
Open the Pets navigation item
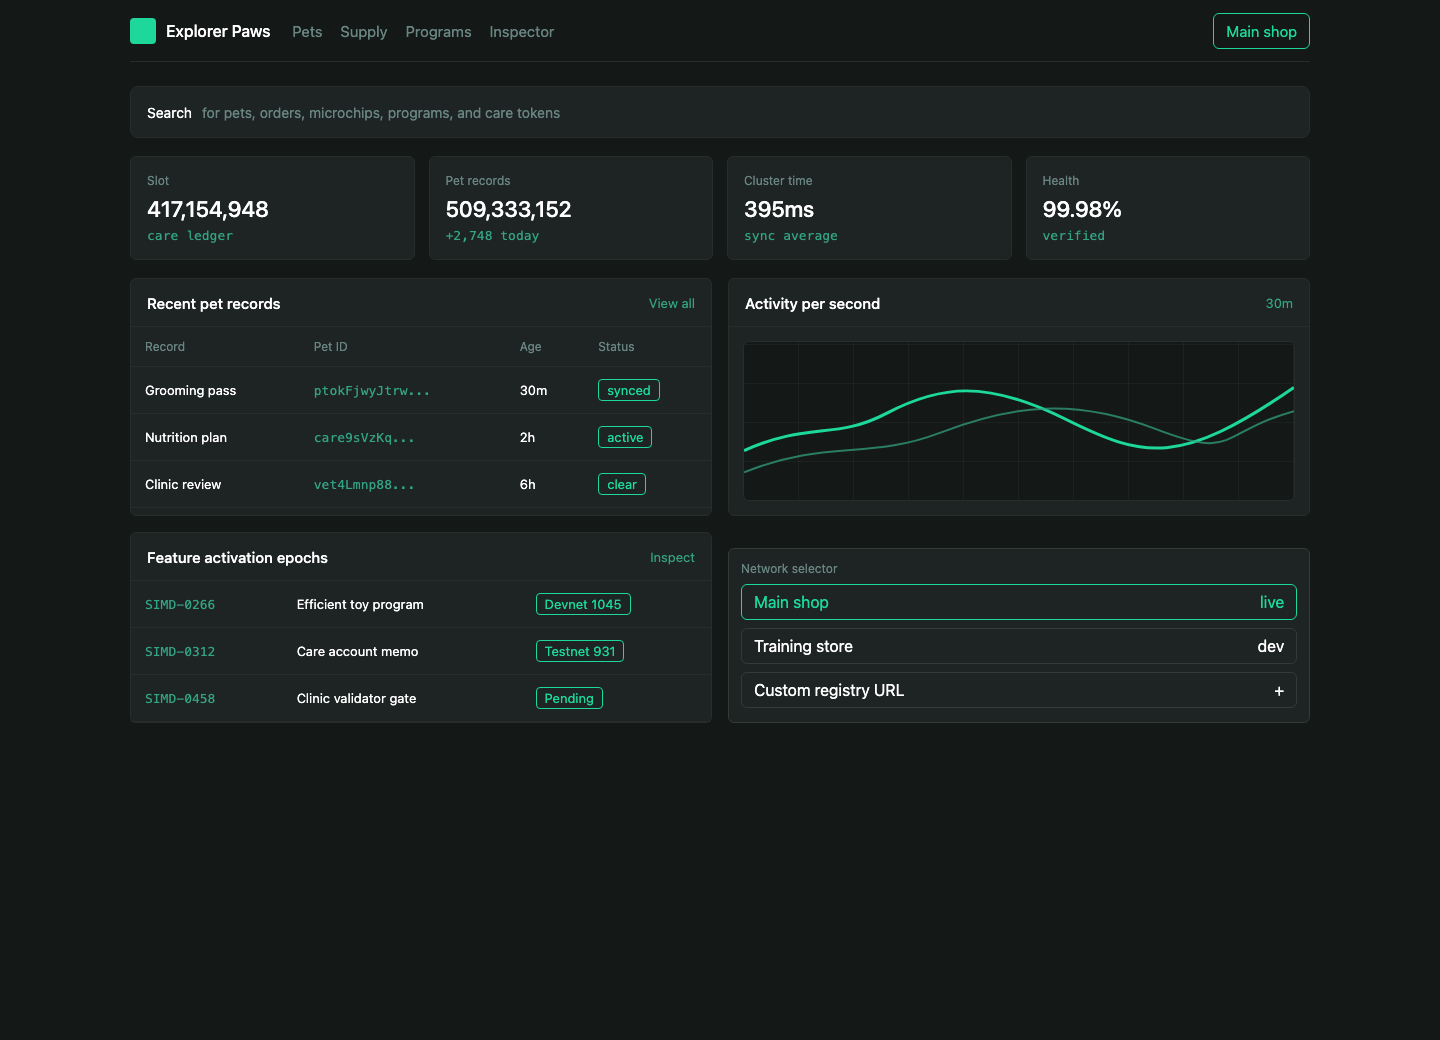[307, 32]
